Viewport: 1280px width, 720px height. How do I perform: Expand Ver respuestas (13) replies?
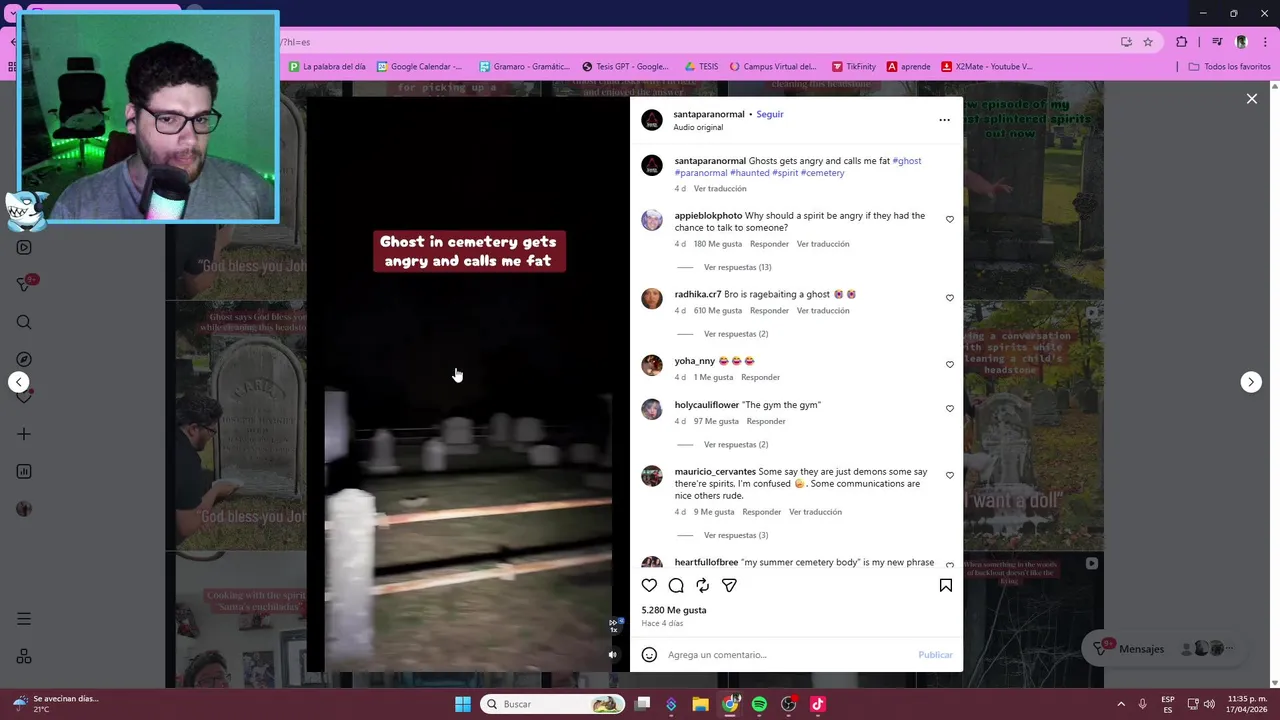(737, 268)
